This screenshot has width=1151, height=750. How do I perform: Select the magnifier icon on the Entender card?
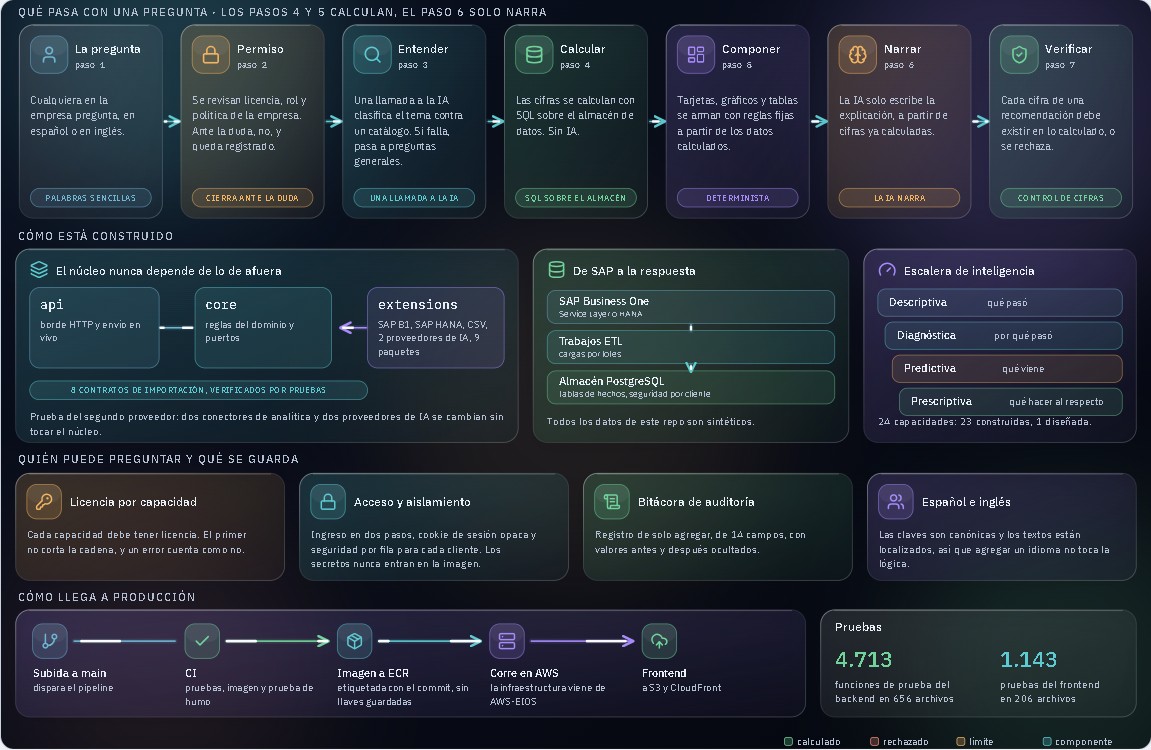point(372,55)
